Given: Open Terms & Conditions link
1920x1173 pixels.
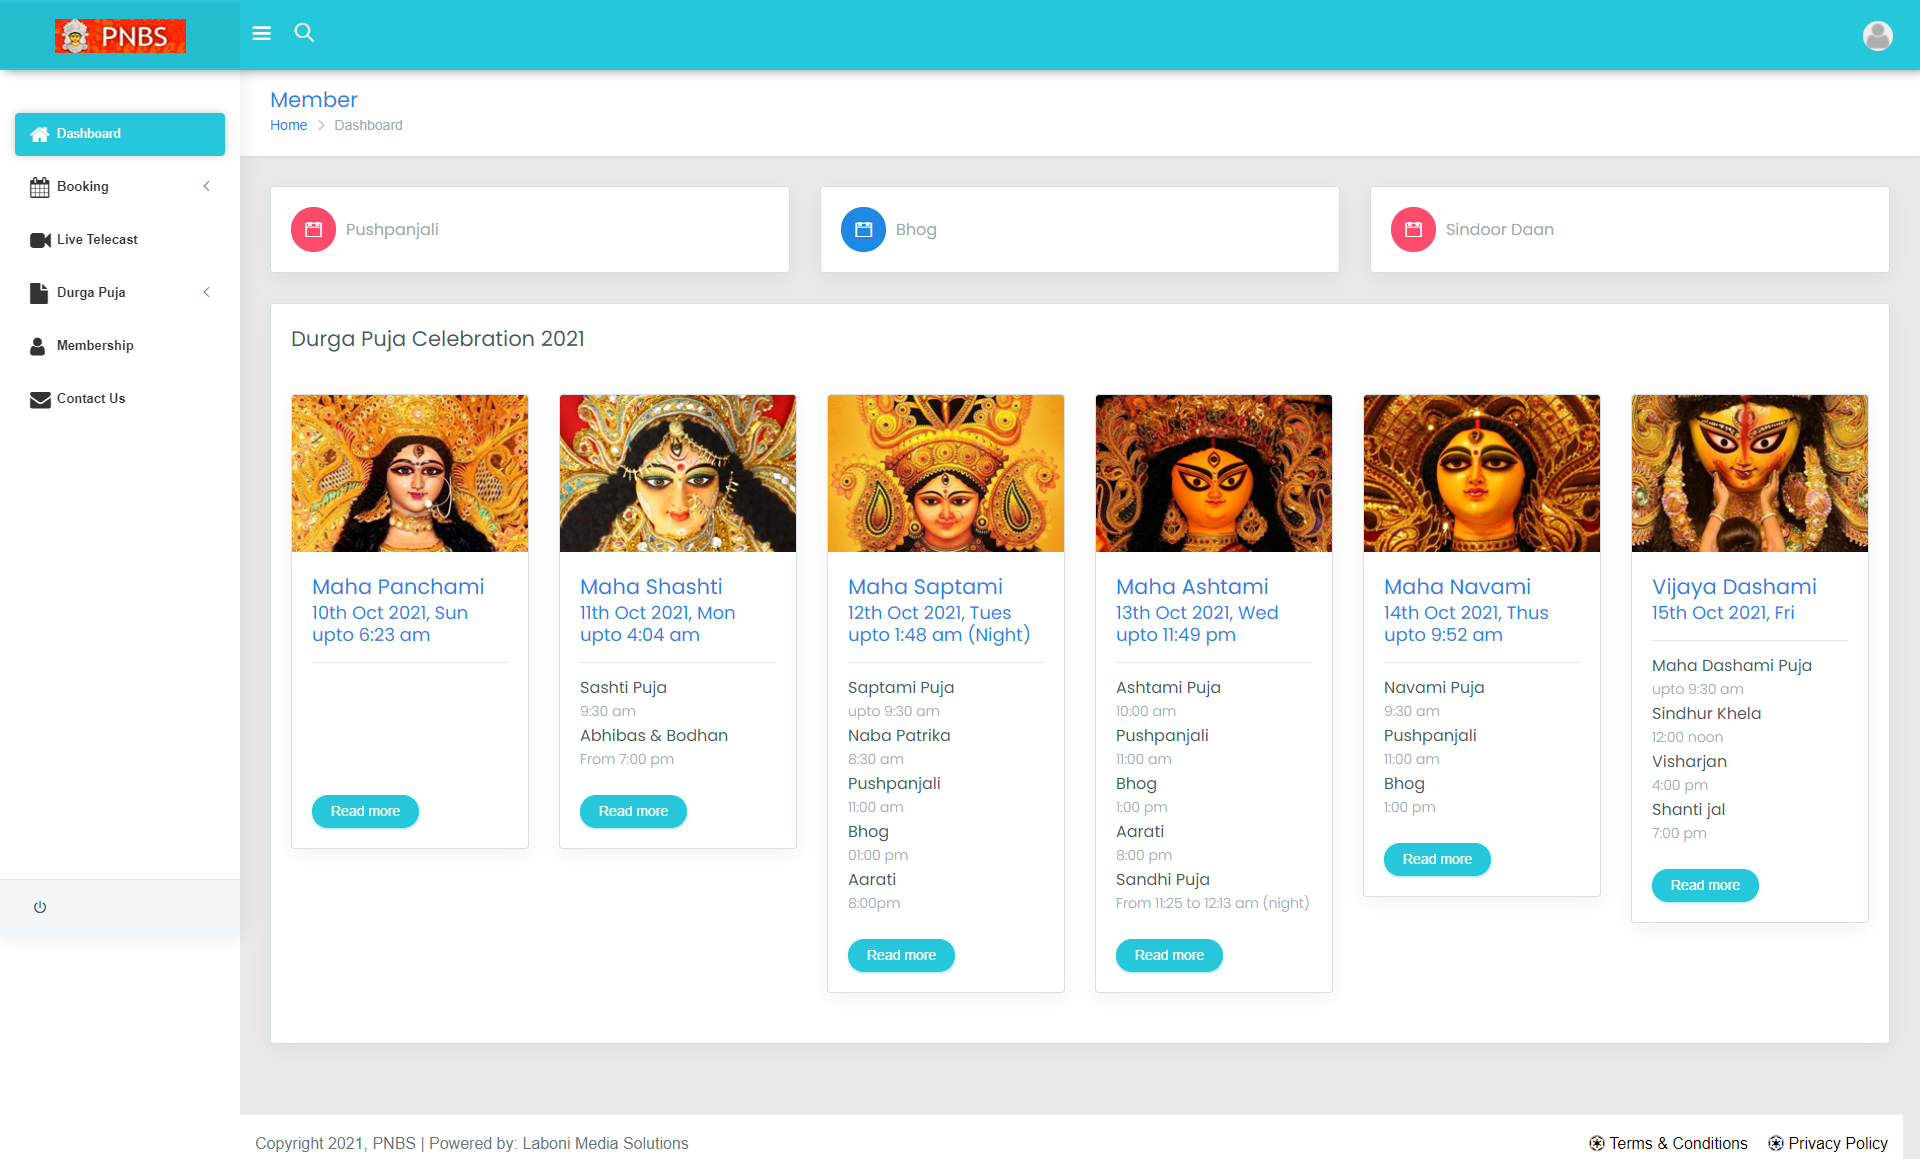Looking at the screenshot, I should click(1678, 1143).
